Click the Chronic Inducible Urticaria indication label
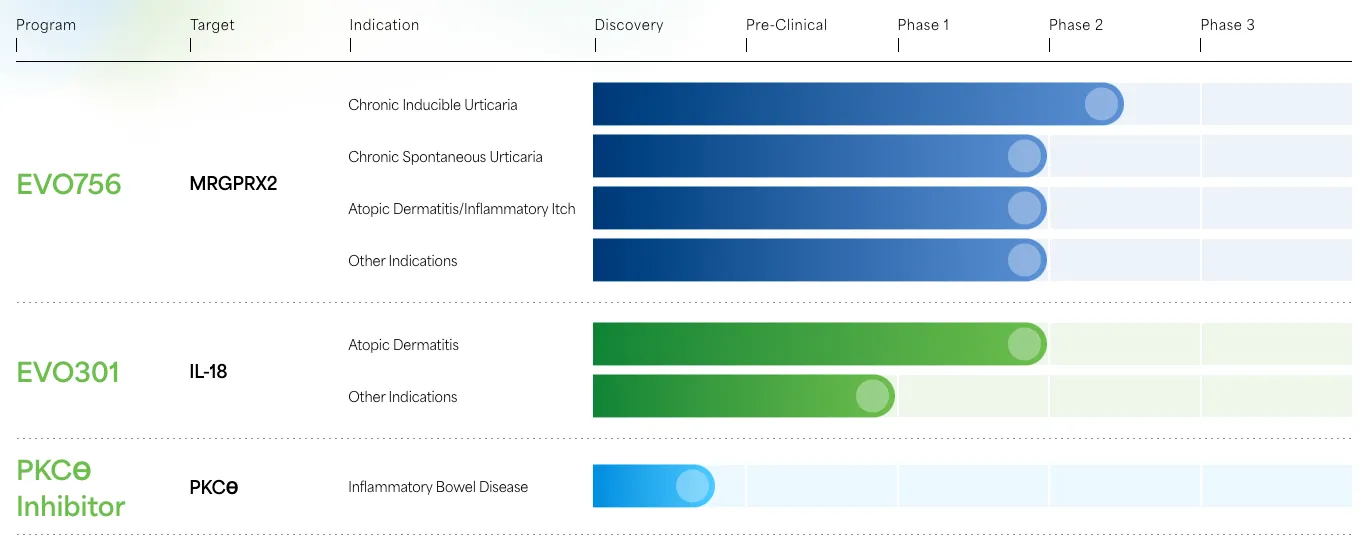The width and height of the screenshot is (1371, 546). pyautogui.click(x=433, y=105)
